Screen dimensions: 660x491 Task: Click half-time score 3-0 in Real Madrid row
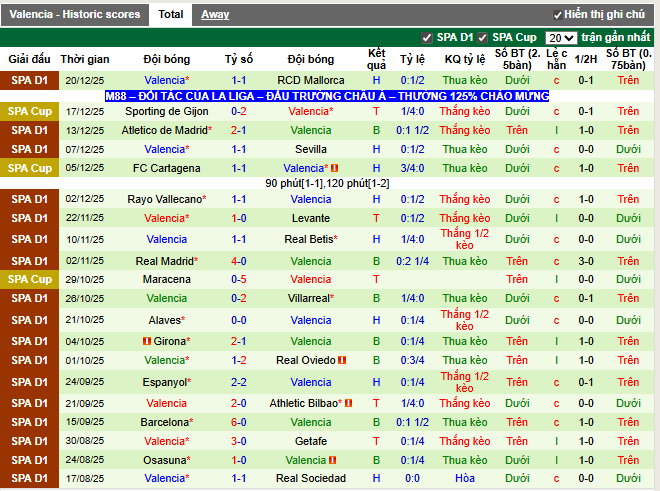tap(586, 261)
